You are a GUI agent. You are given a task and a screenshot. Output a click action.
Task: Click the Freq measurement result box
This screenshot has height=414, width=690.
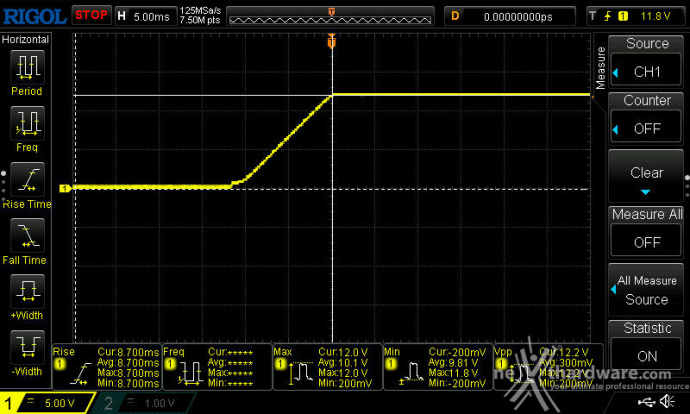pyautogui.click(x=217, y=367)
